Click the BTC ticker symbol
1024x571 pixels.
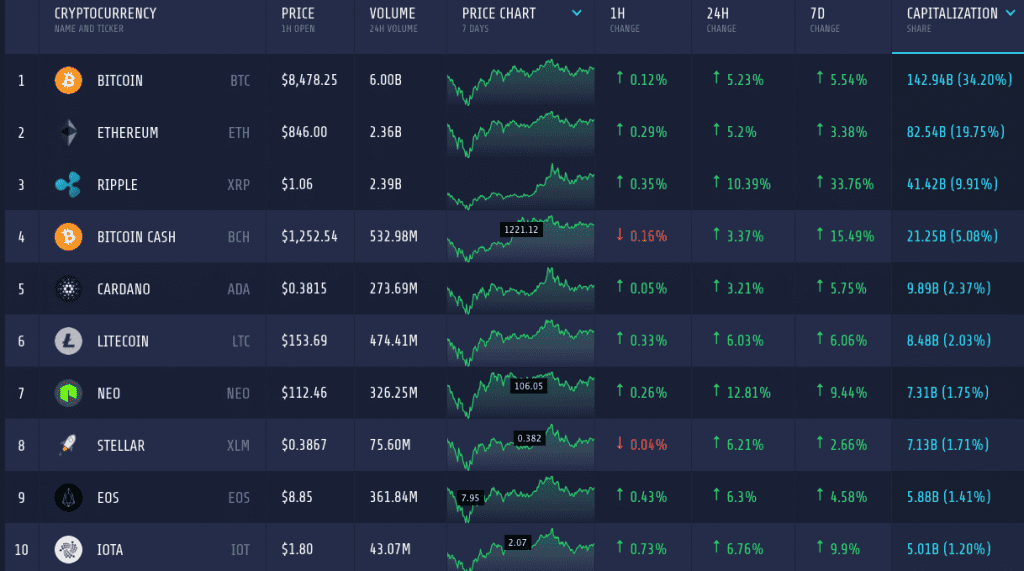(x=240, y=80)
